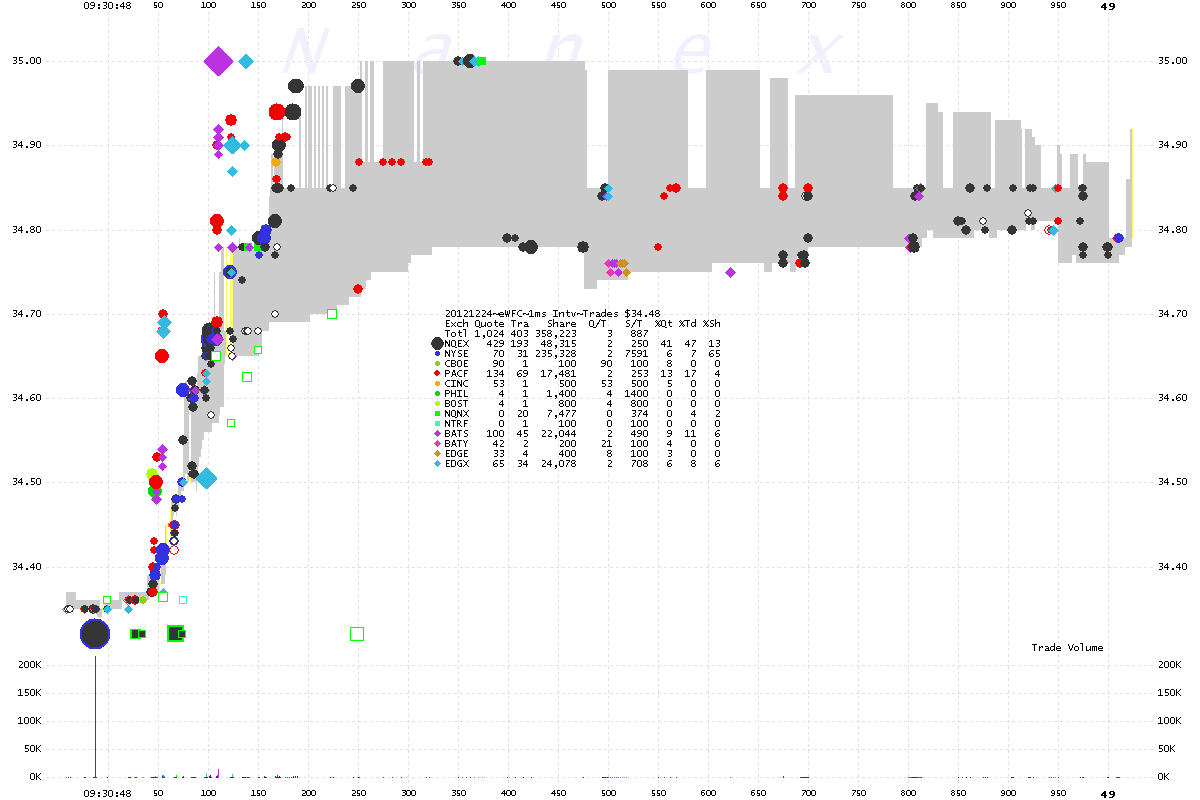Click the PACF share value '17,481'
The height and width of the screenshot is (800, 1200).
coord(559,374)
